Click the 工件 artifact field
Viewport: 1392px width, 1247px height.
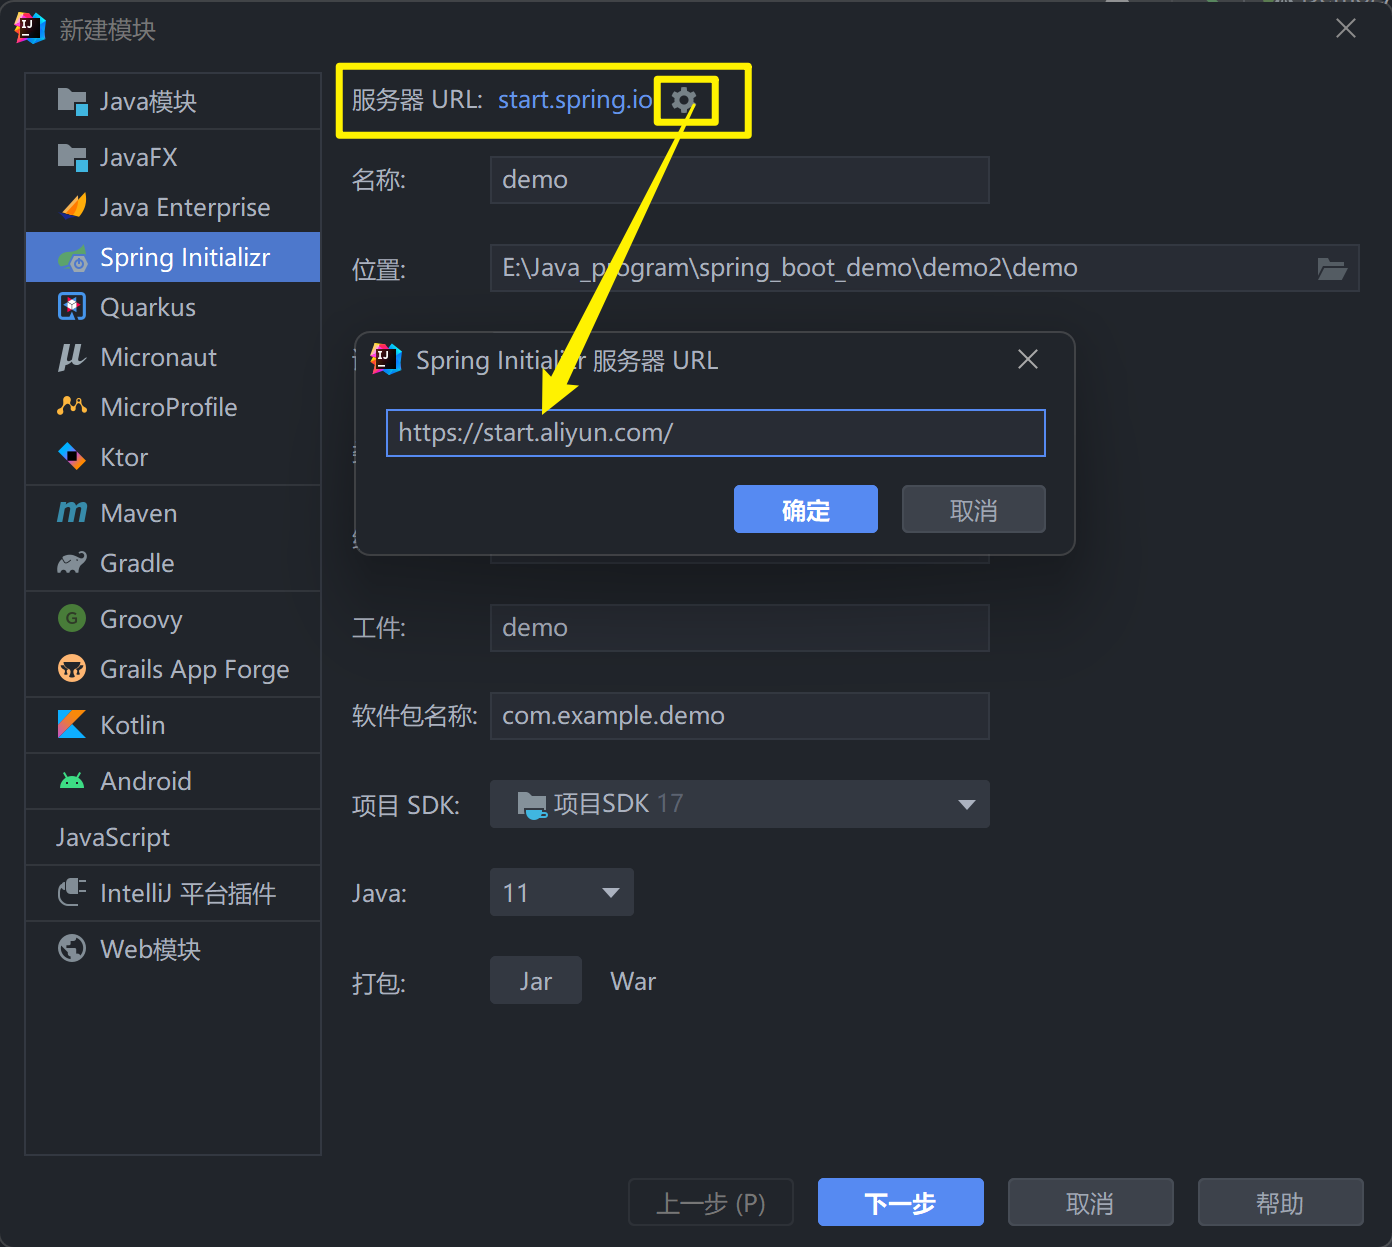(739, 628)
